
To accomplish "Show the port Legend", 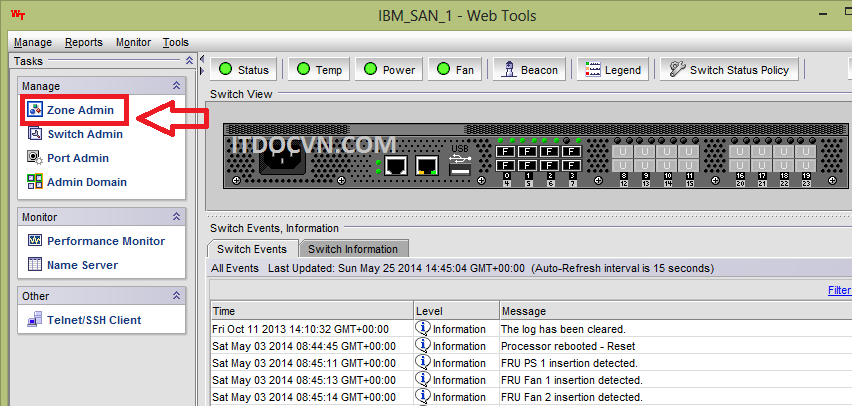I will click(x=612, y=70).
